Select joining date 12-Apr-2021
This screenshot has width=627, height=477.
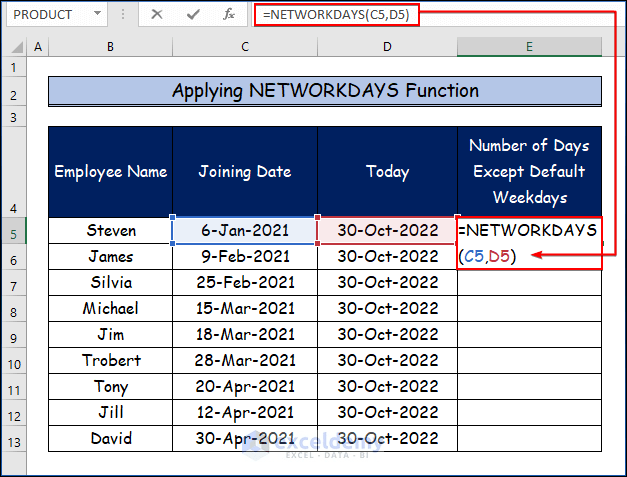point(245,413)
